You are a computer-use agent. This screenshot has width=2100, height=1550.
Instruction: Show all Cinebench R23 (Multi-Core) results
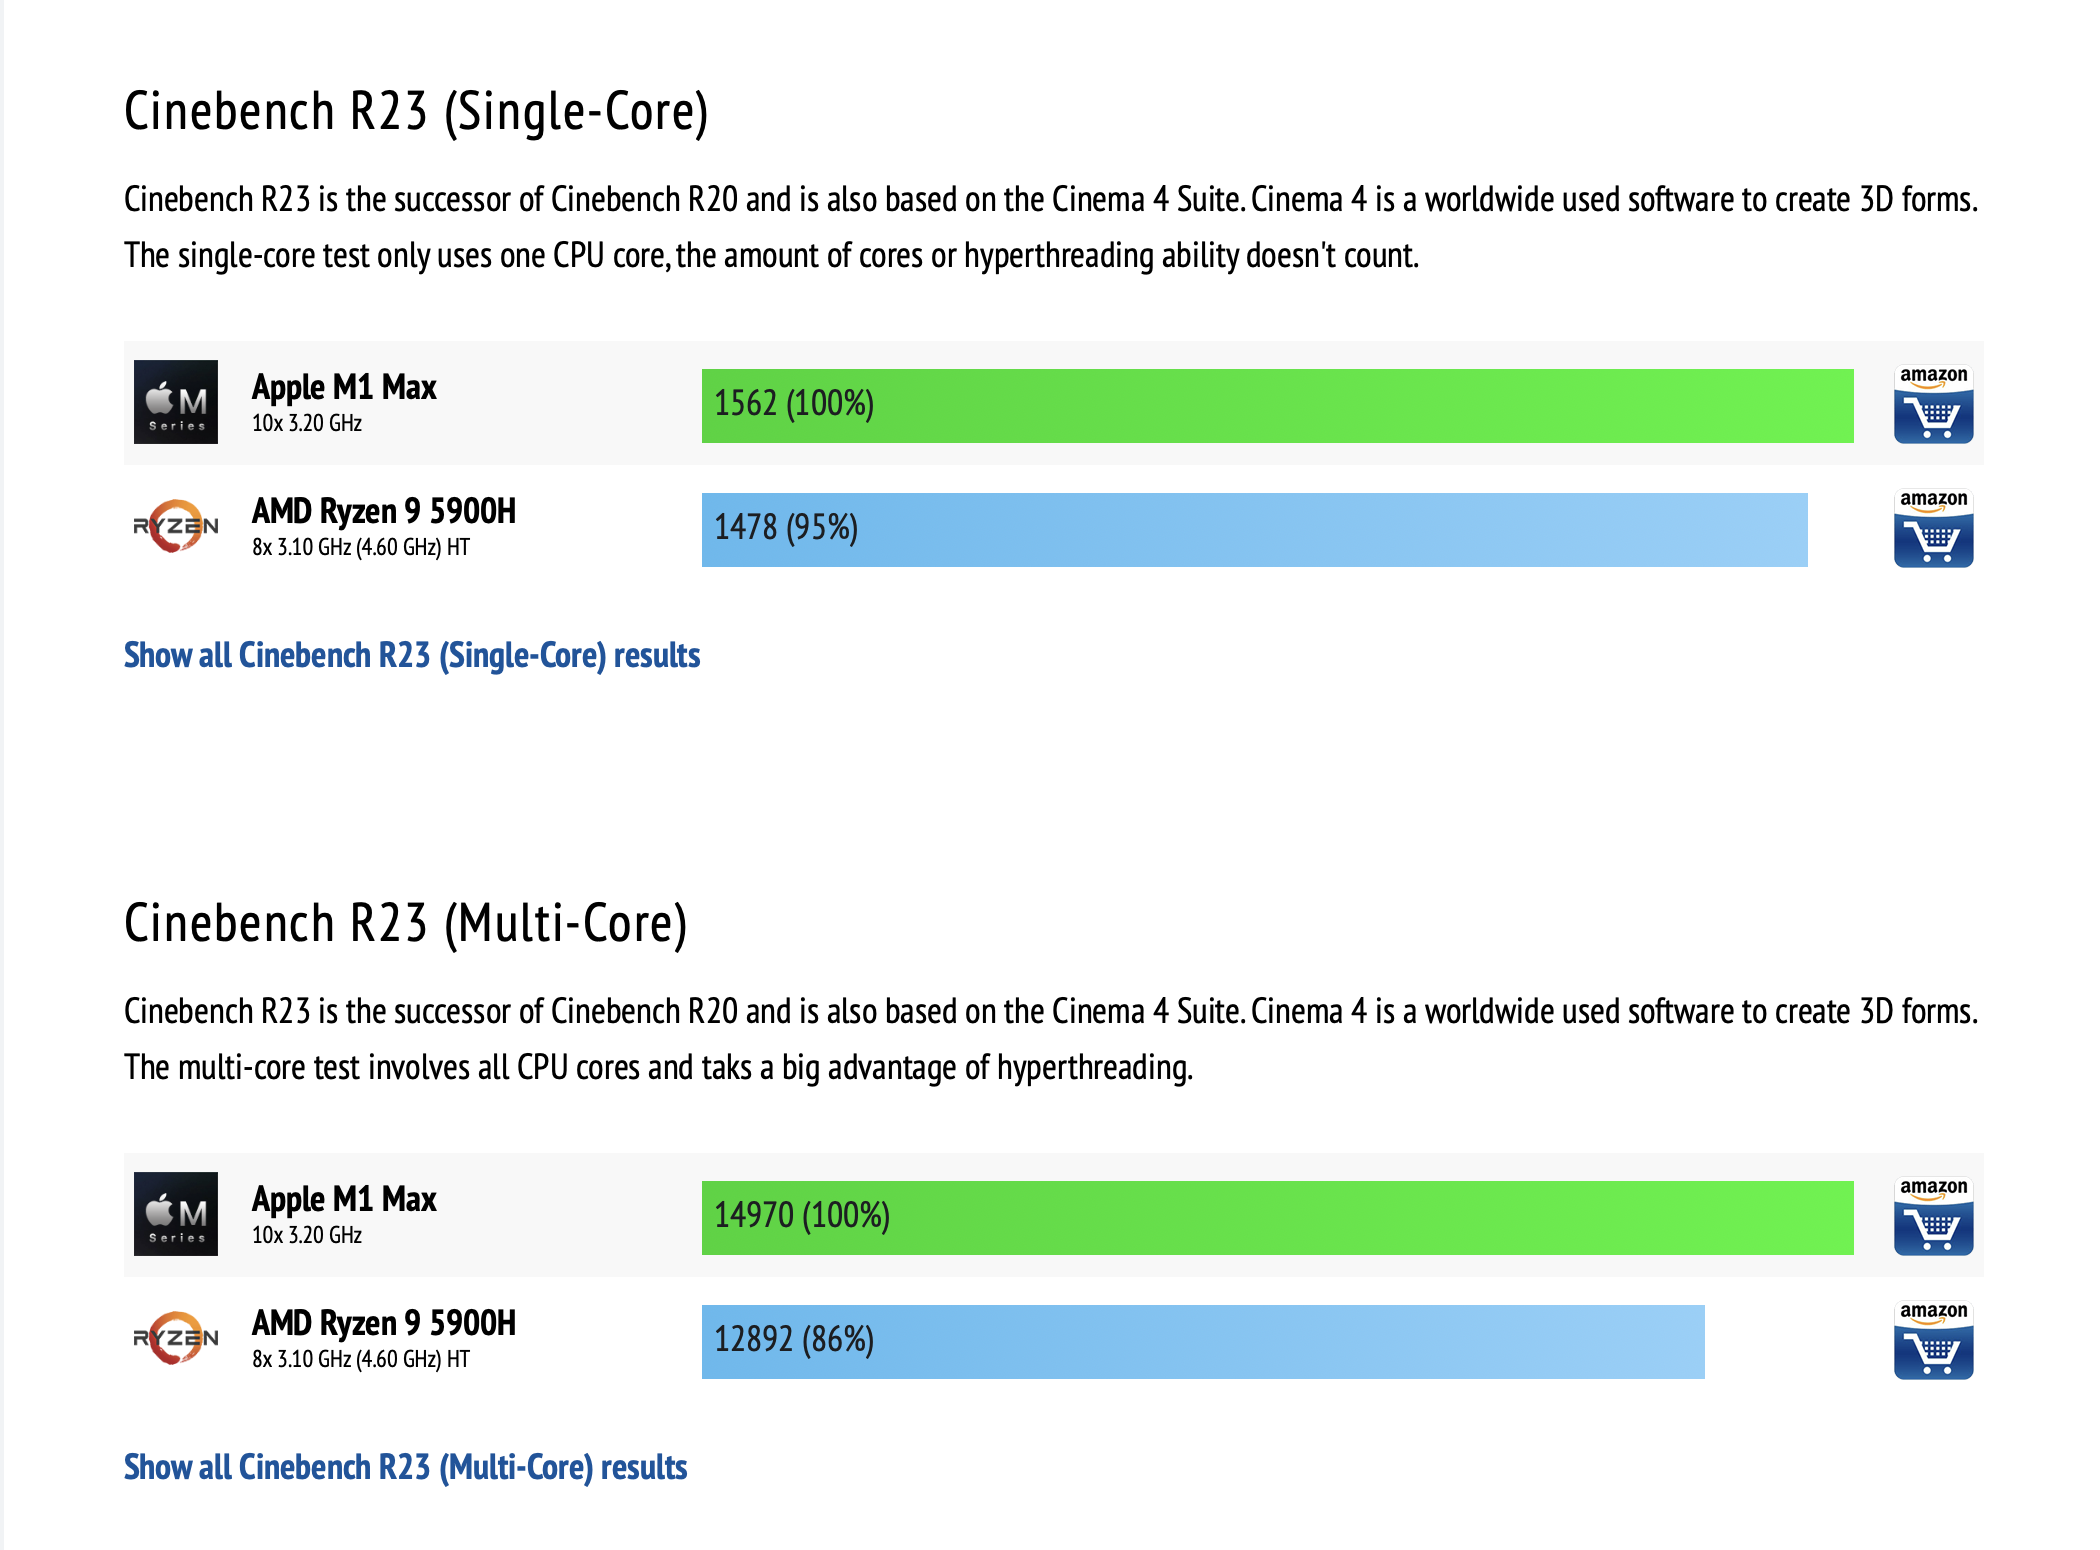[x=405, y=1468]
